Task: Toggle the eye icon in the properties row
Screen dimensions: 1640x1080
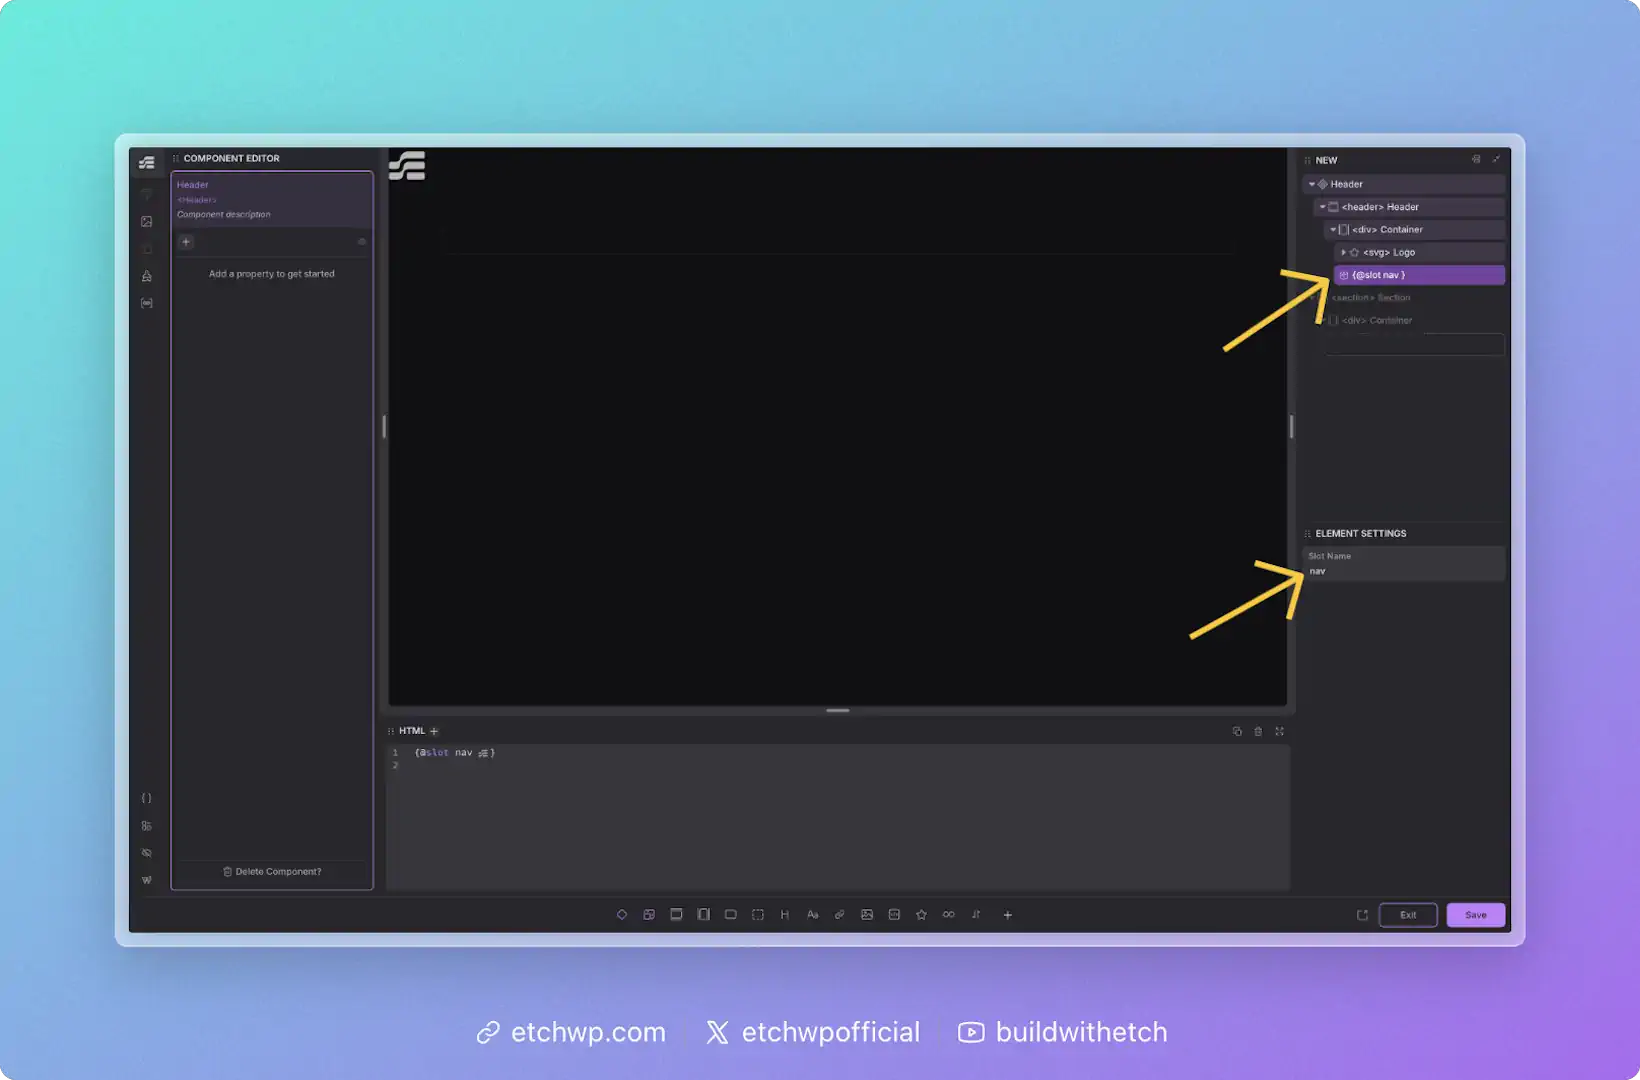Action: [362, 242]
